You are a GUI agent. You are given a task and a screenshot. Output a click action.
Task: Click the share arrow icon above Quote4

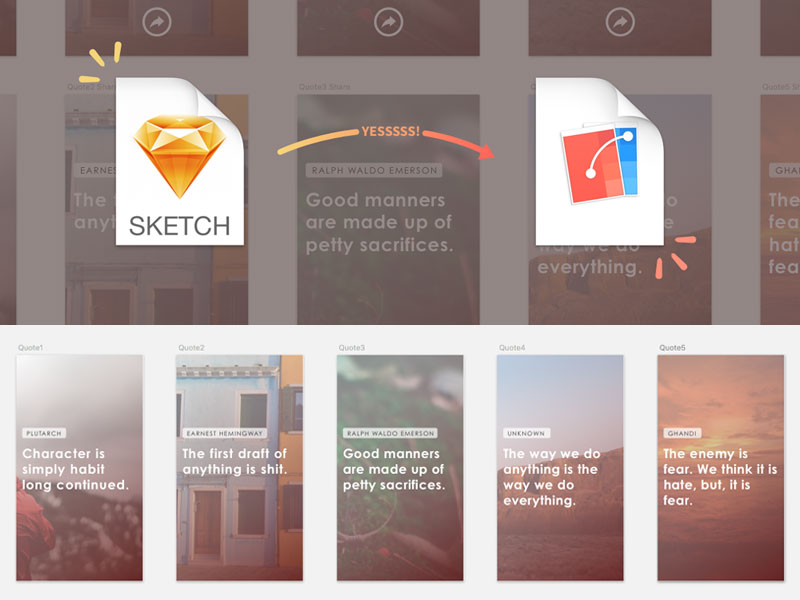620,22
